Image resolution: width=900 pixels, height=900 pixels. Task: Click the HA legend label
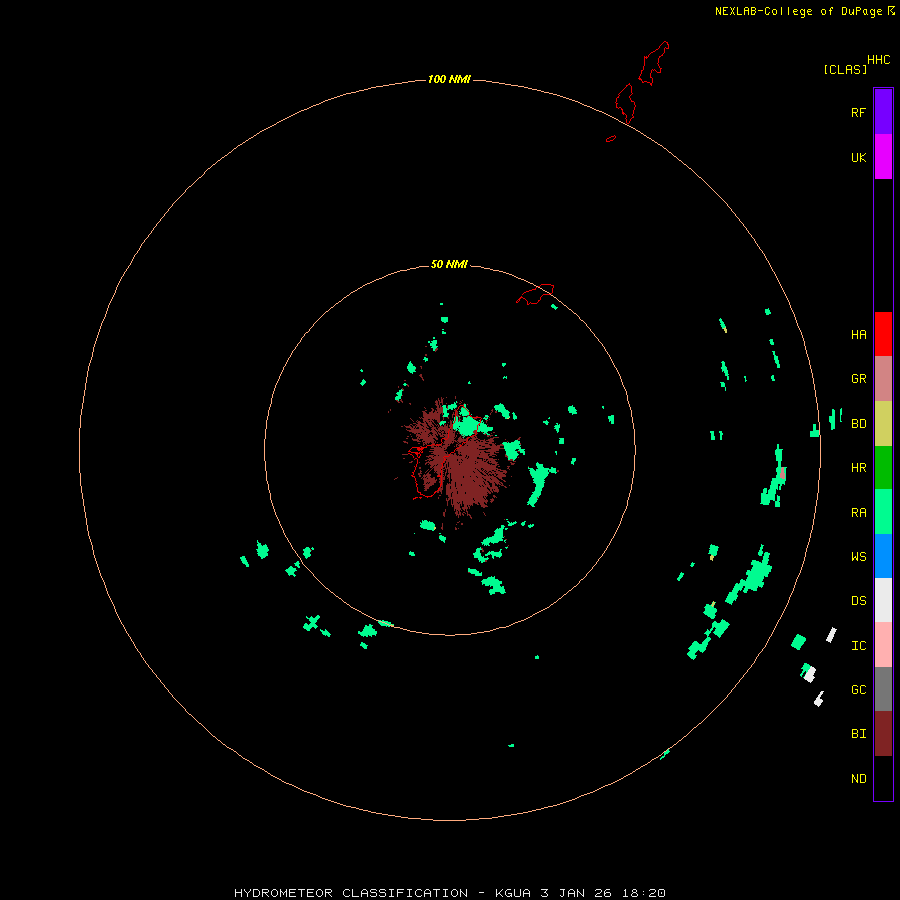click(x=858, y=335)
